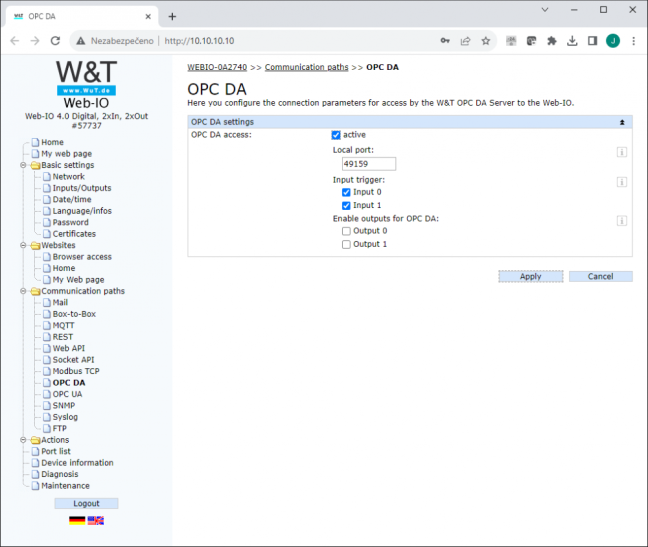Click the not-secure warning icon
The image size is (648, 547).
point(81,41)
